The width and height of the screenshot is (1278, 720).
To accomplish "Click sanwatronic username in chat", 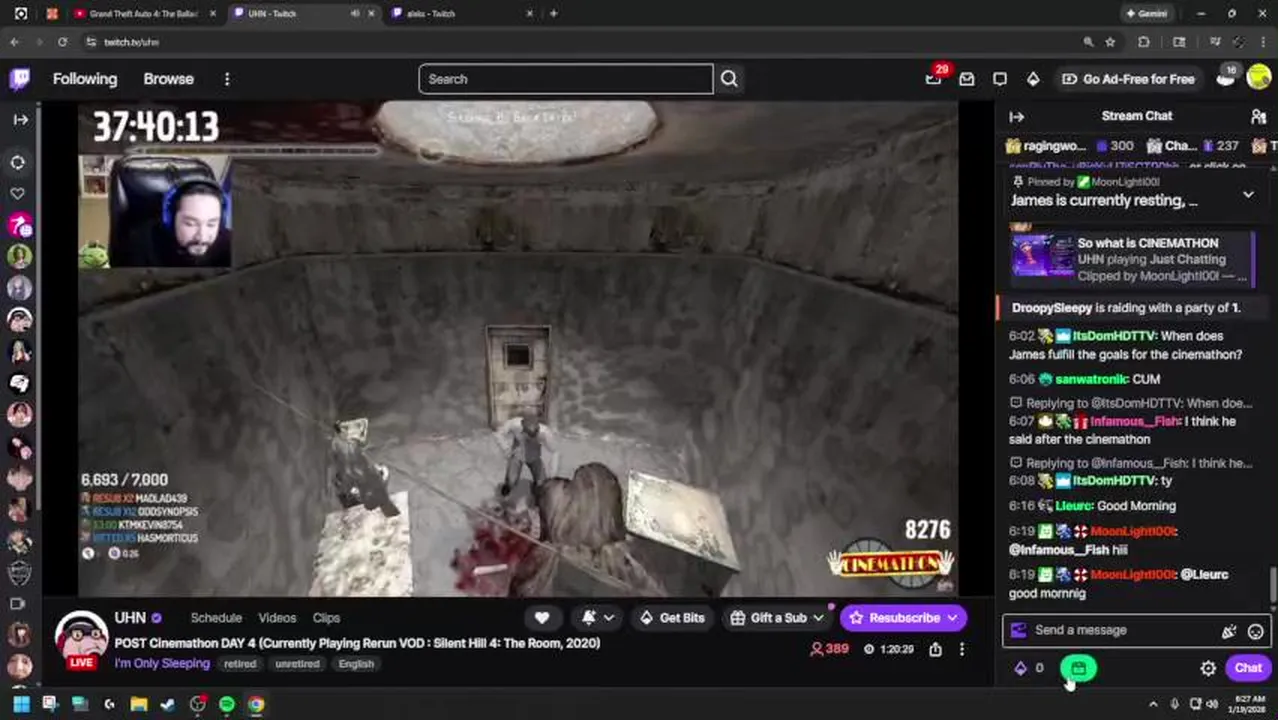I will [1091, 379].
